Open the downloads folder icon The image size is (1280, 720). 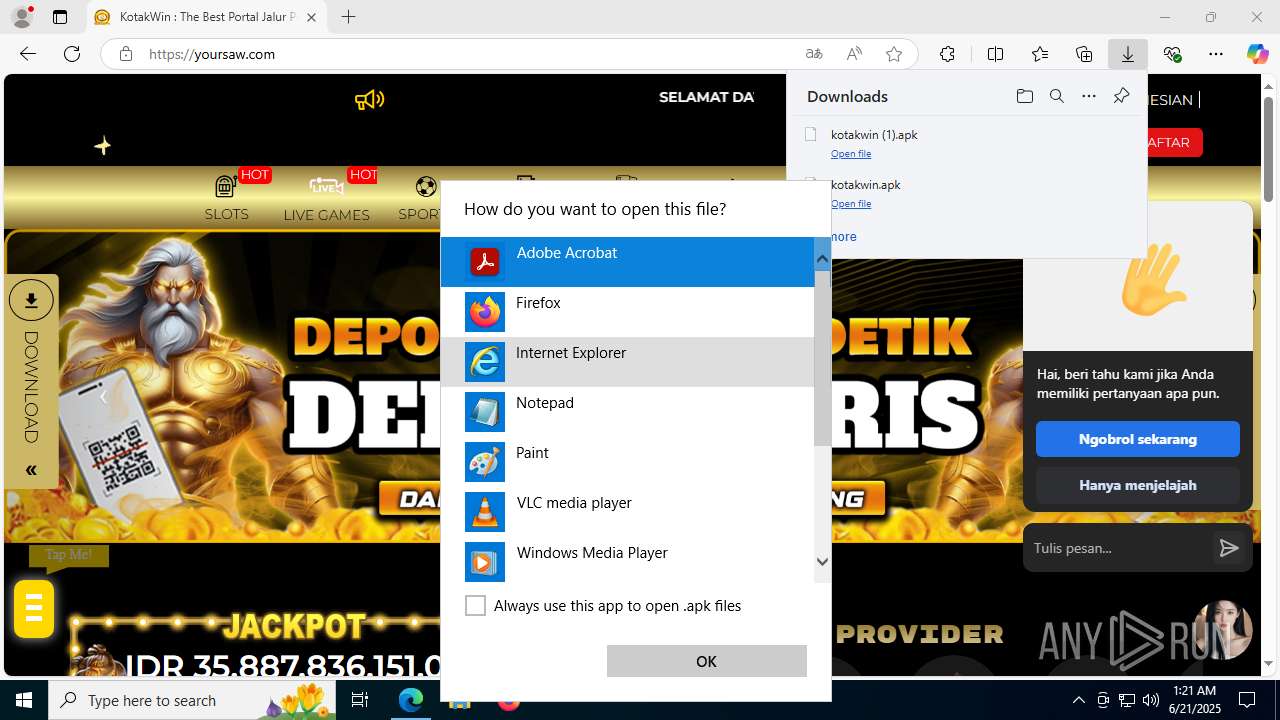(x=1024, y=96)
